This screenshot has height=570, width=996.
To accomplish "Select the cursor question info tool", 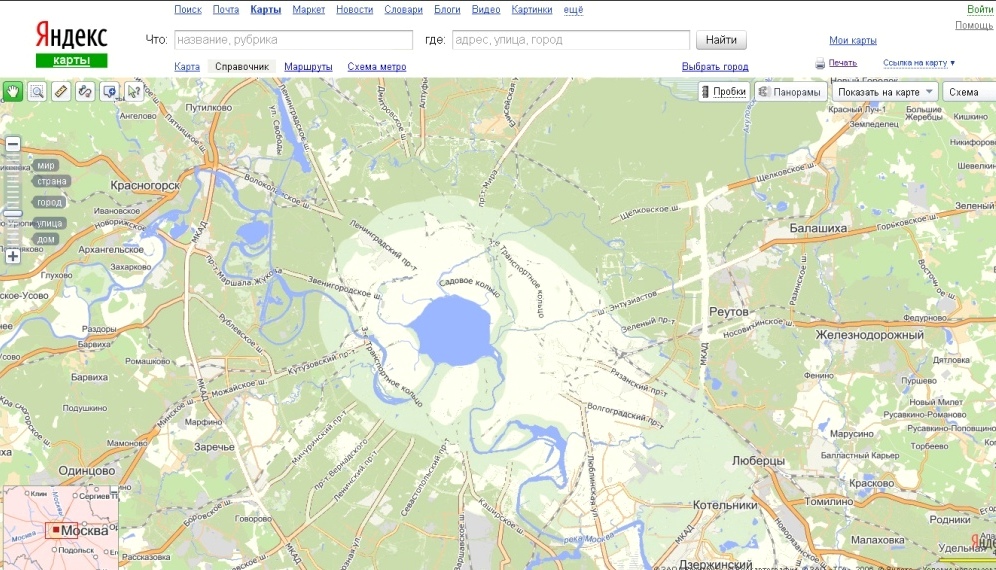I will point(133,92).
